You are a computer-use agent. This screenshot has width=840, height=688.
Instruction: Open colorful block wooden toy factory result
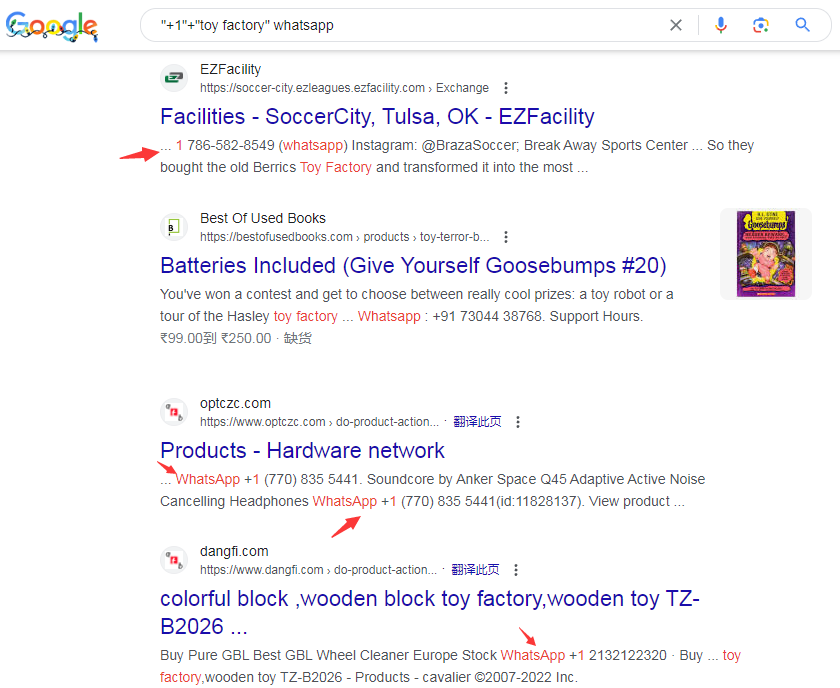point(430,599)
